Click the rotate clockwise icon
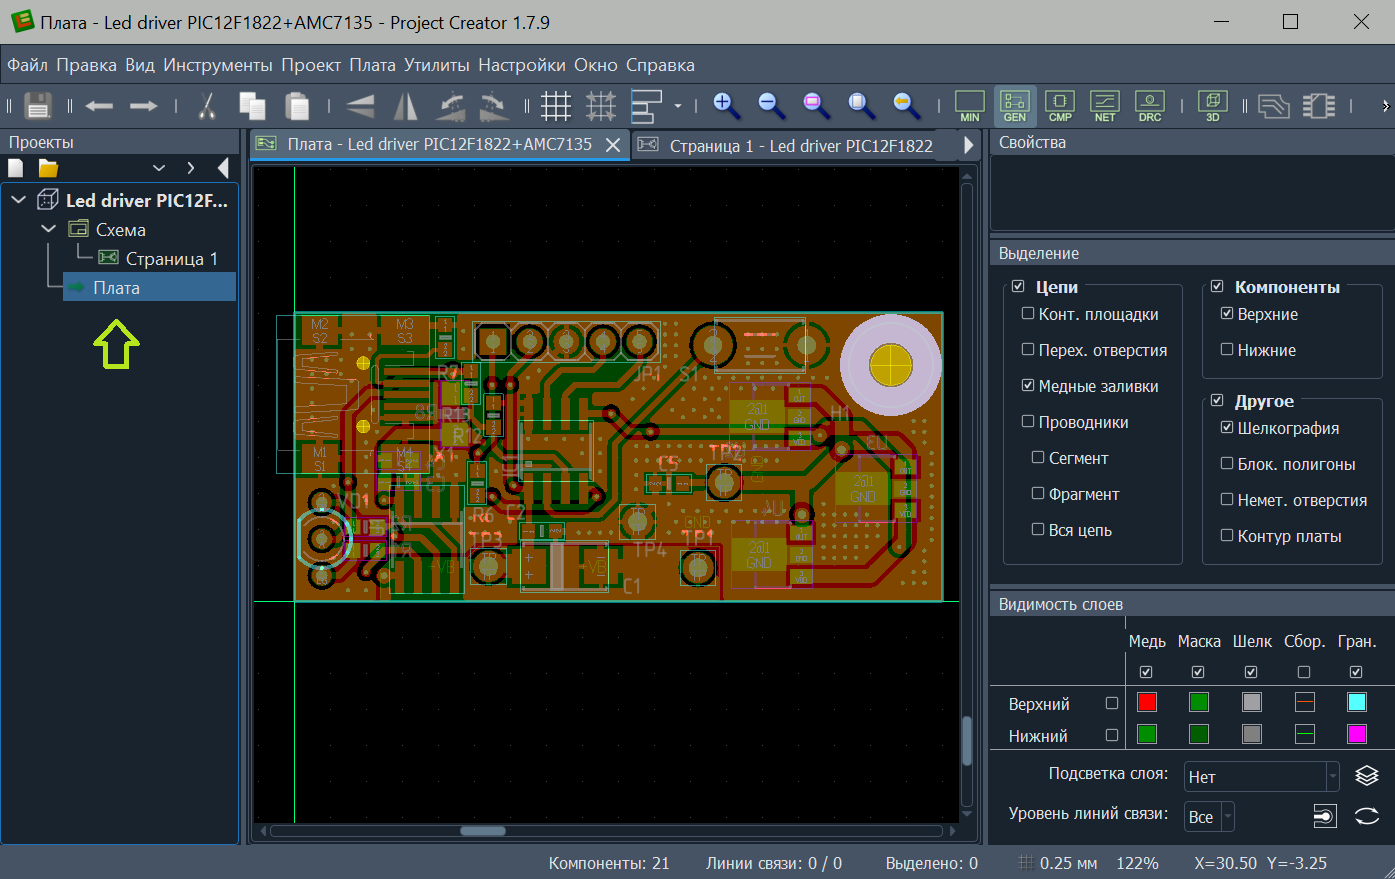The image size is (1395, 879). (x=494, y=105)
